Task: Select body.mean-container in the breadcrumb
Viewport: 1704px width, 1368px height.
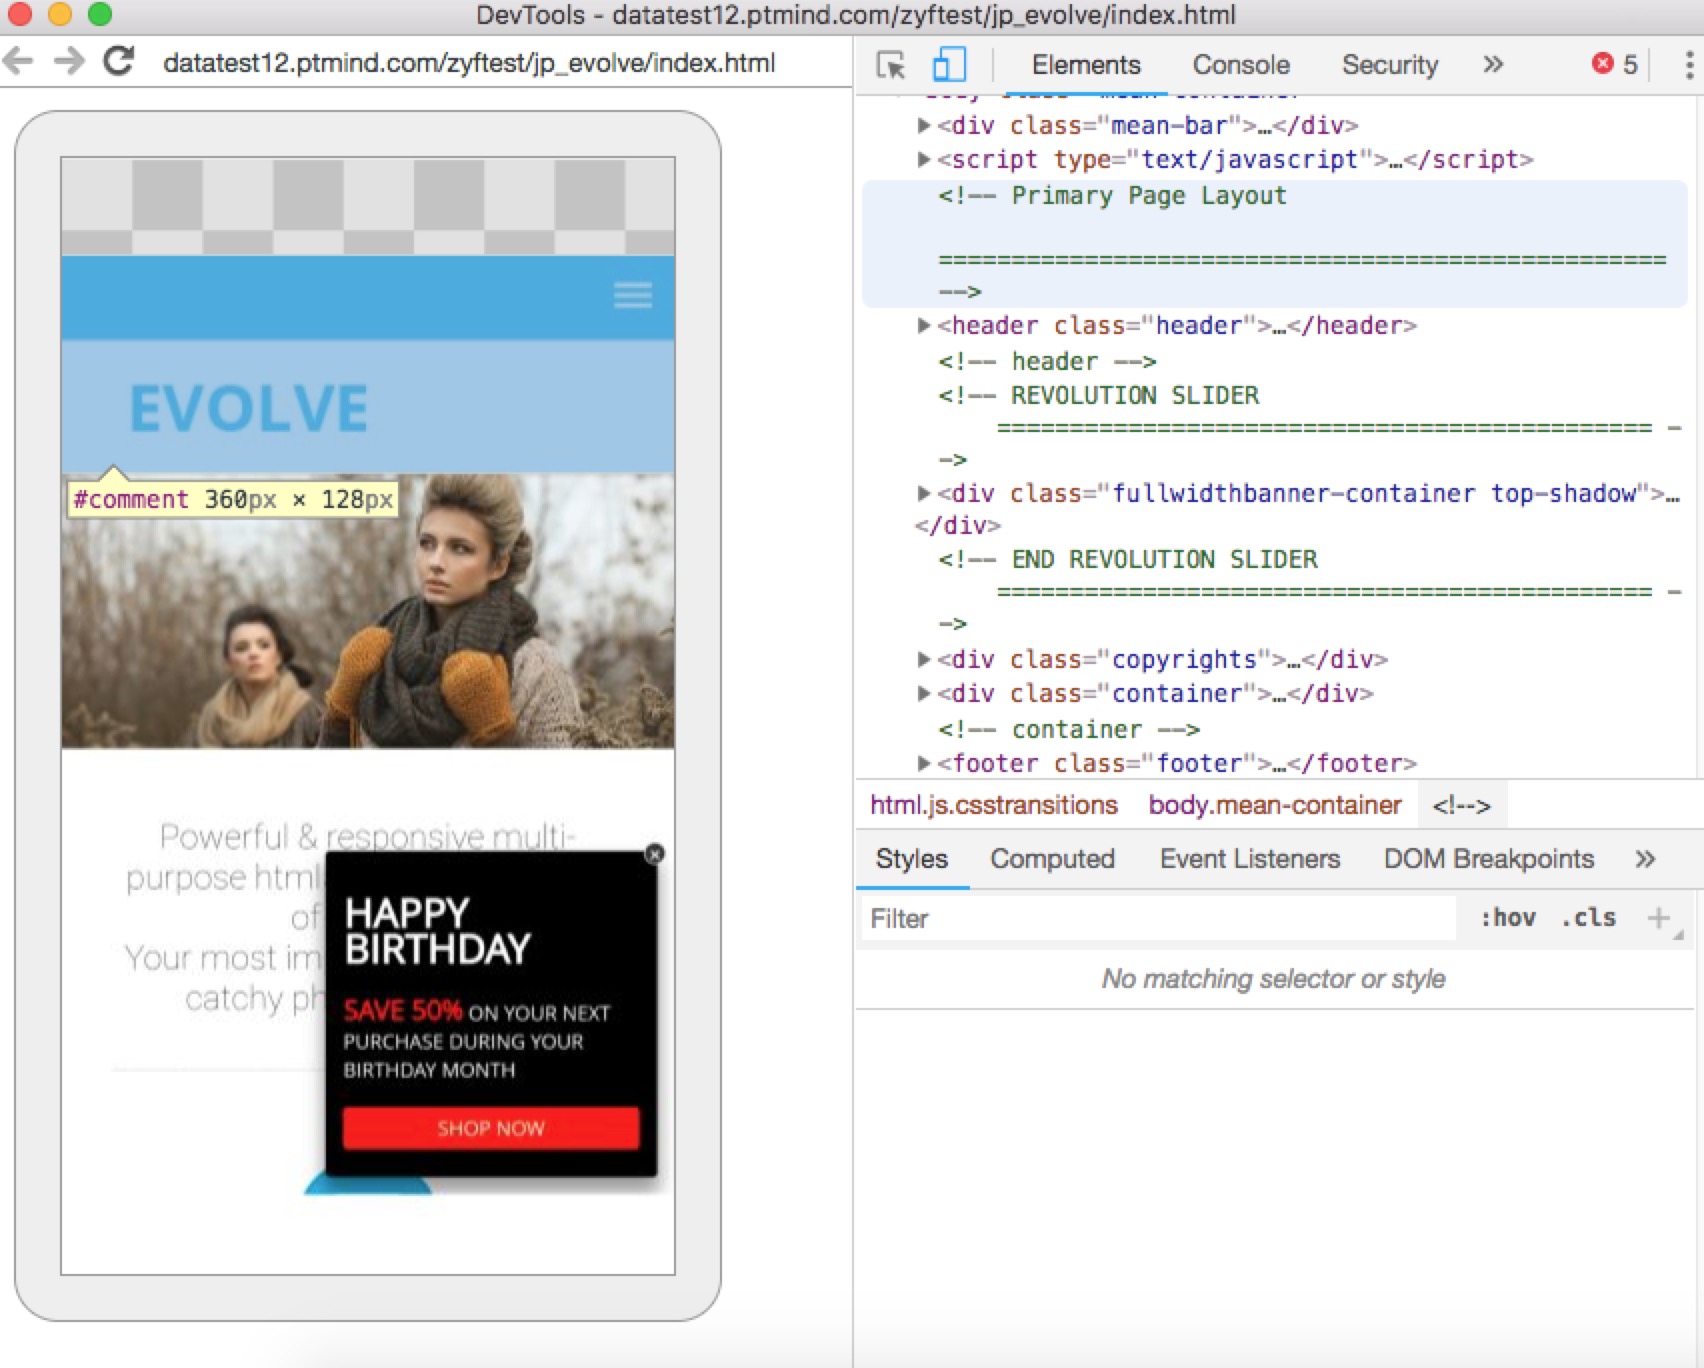Action: 1275,805
